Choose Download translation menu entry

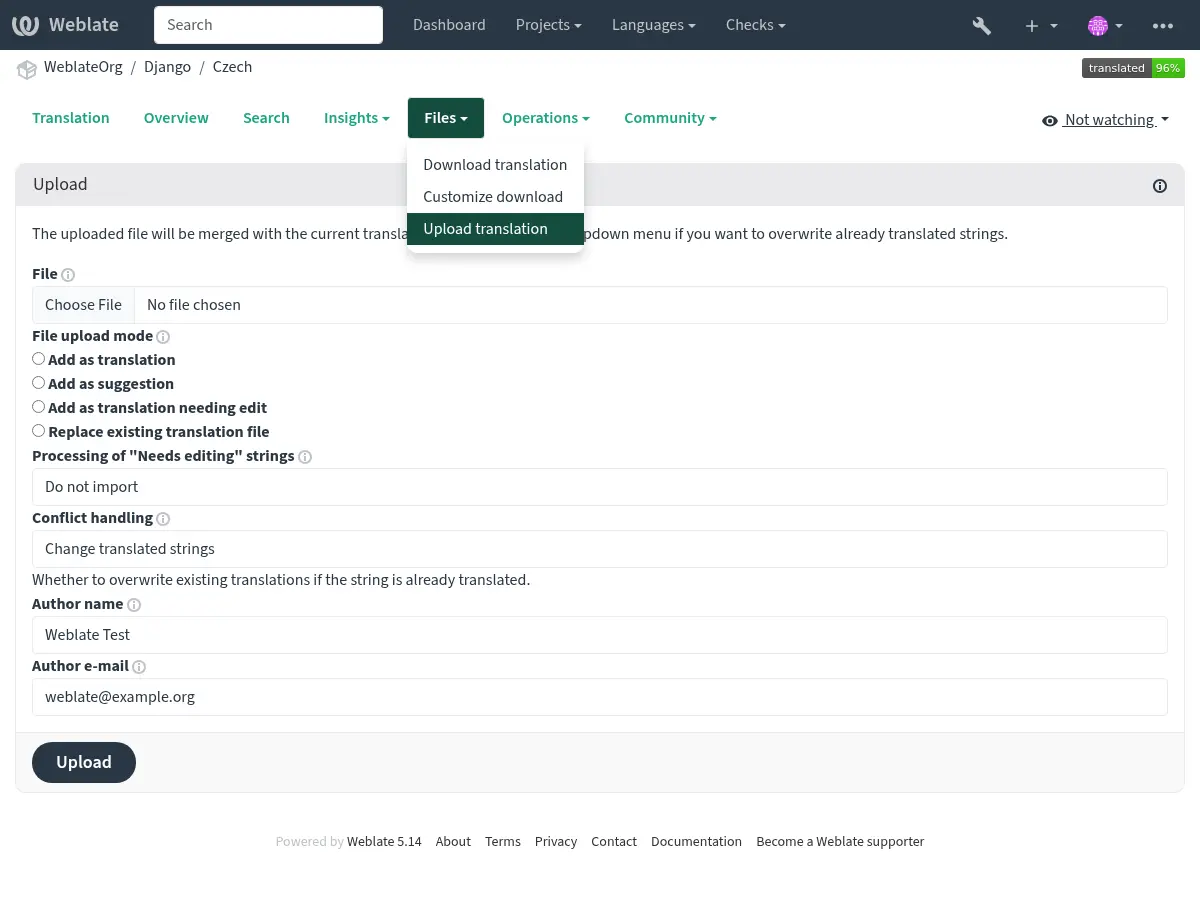495,165
